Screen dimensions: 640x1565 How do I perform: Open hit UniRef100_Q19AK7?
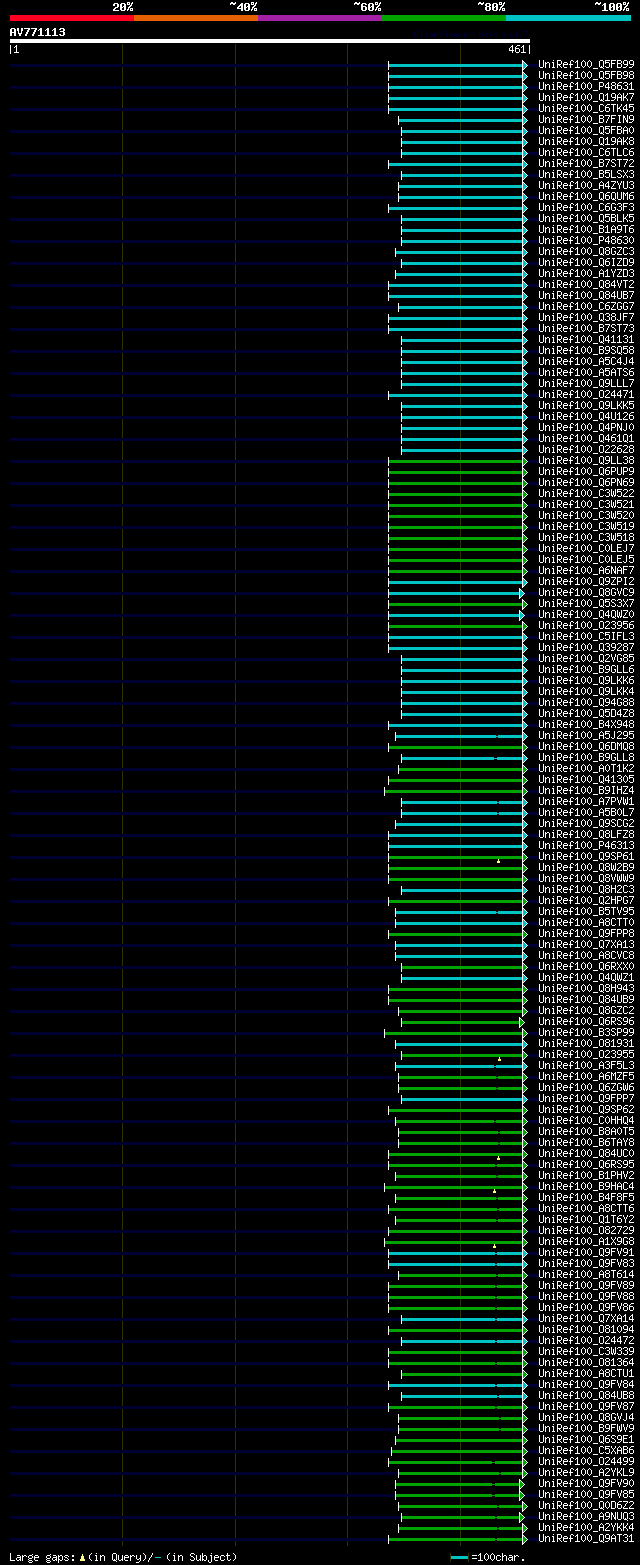(x=585, y=98)
